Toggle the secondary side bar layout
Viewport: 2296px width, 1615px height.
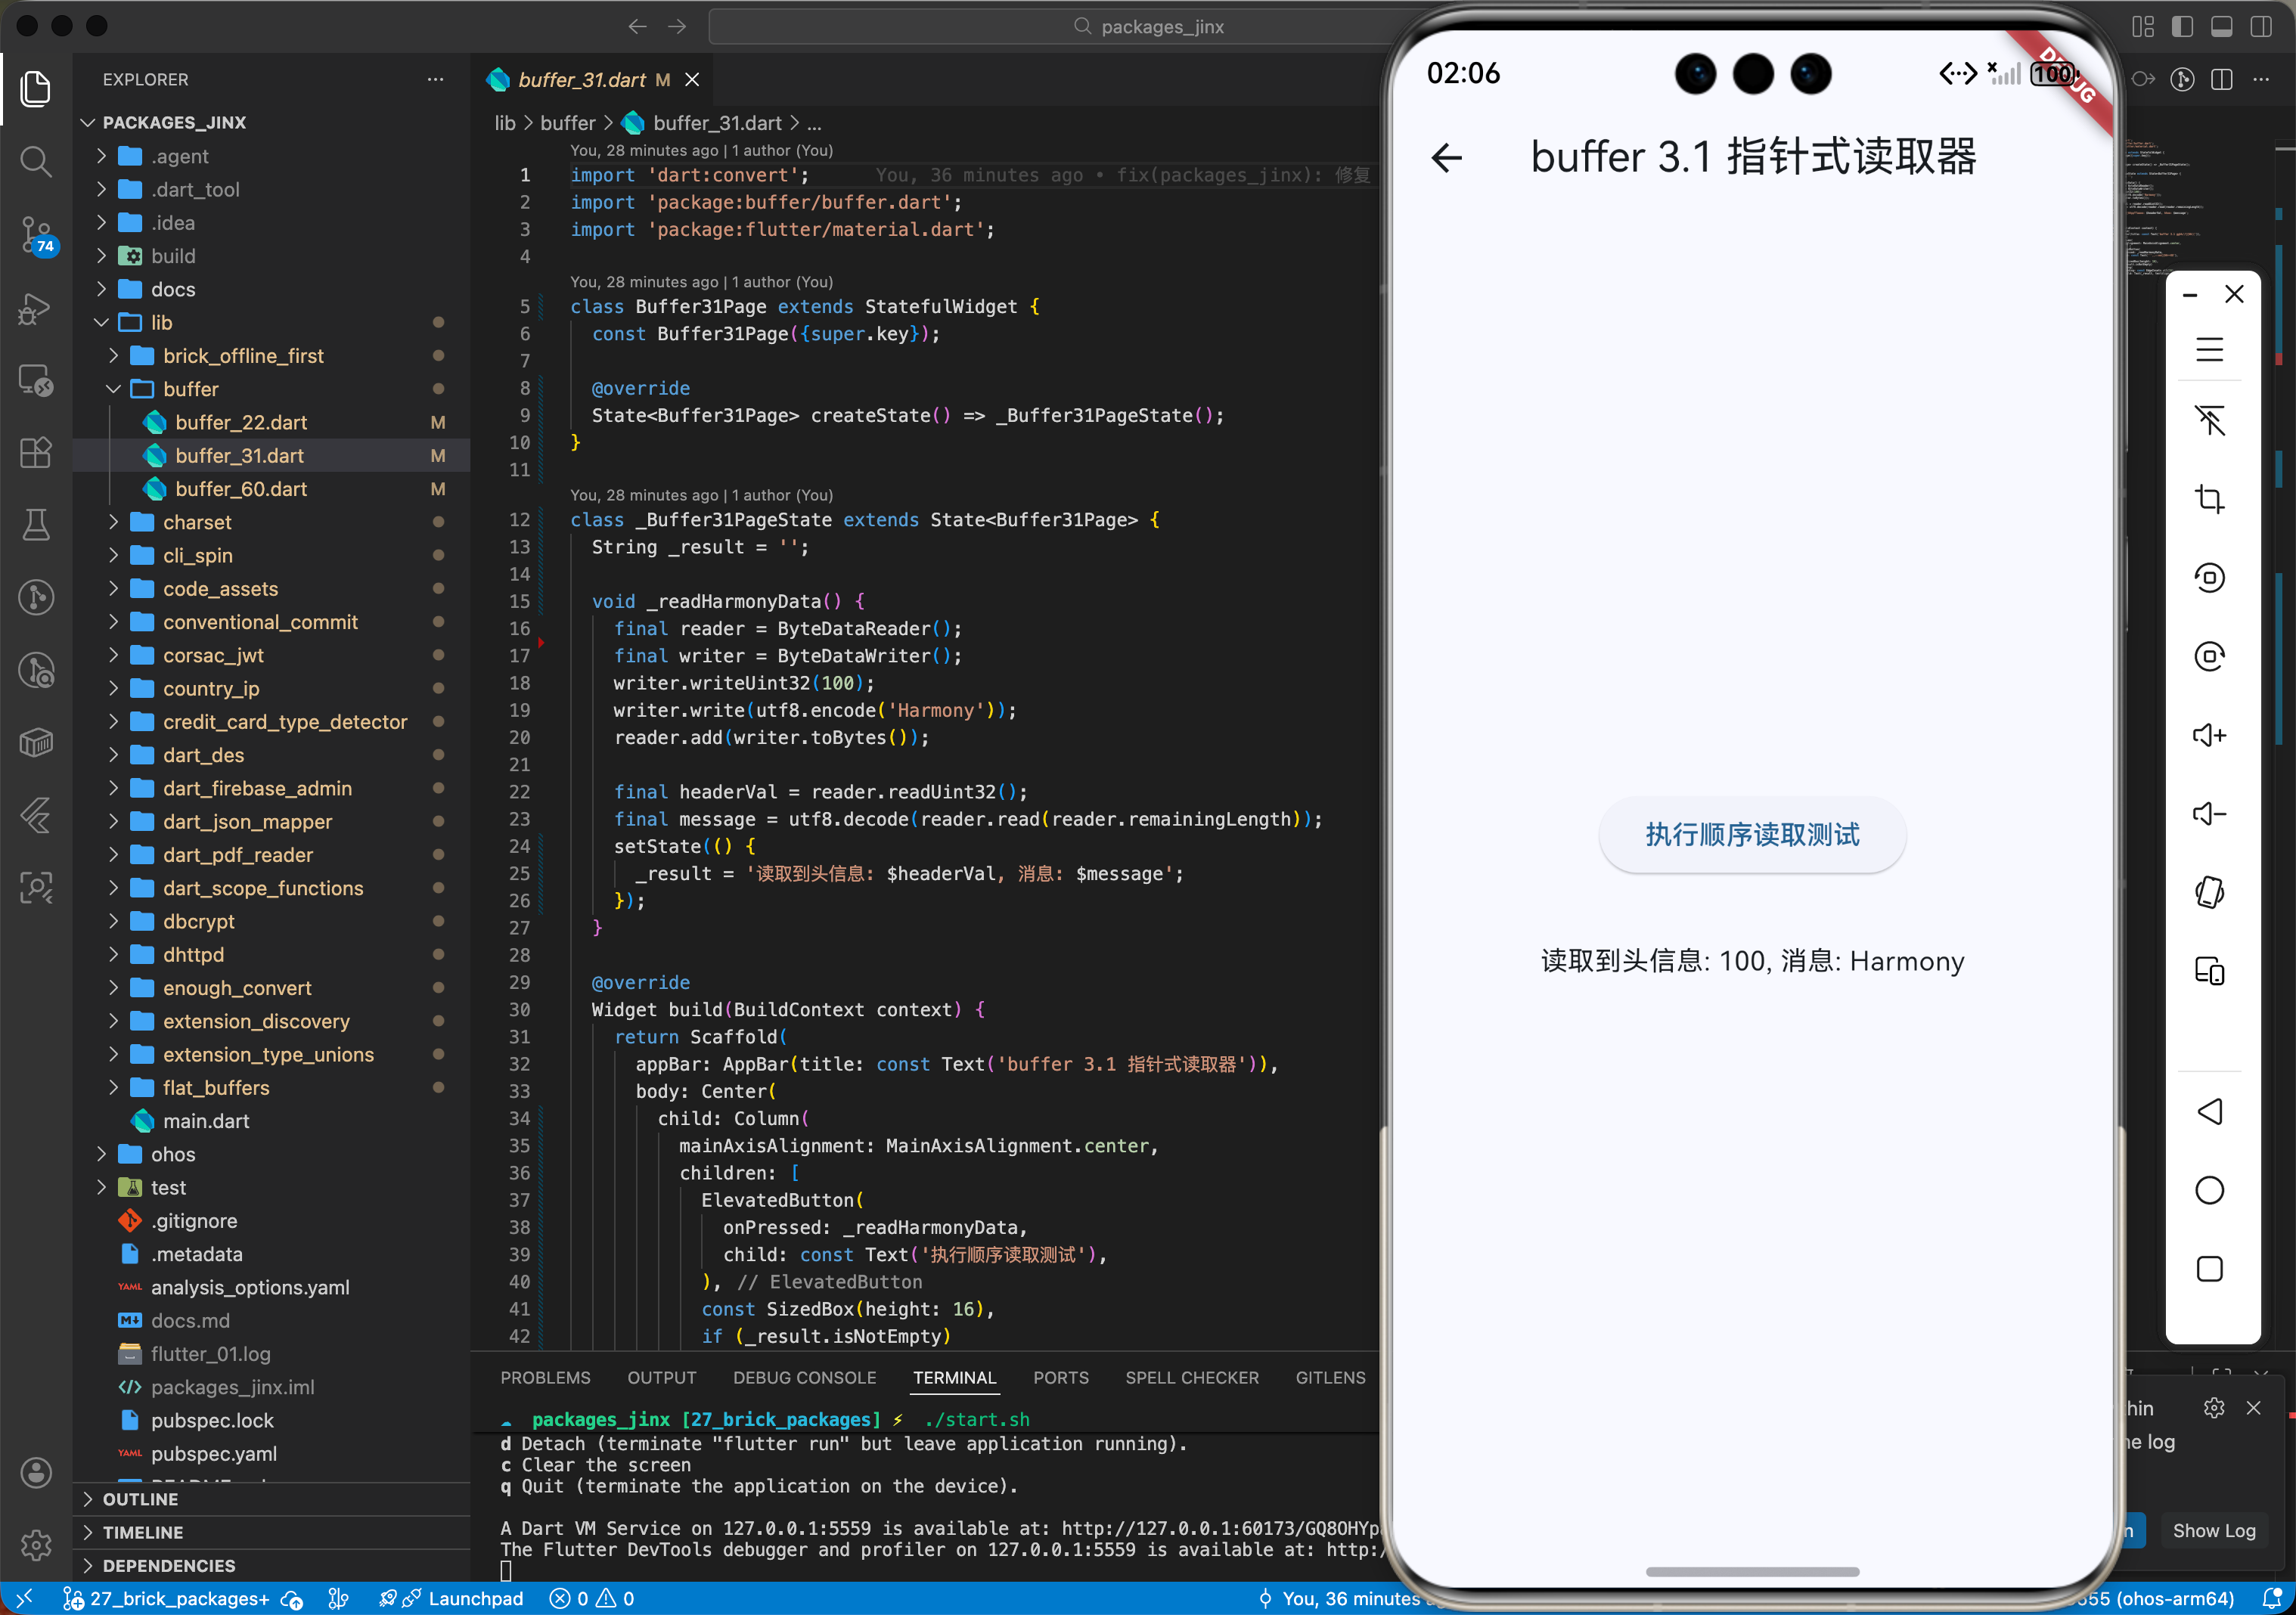click(2260, 27)
